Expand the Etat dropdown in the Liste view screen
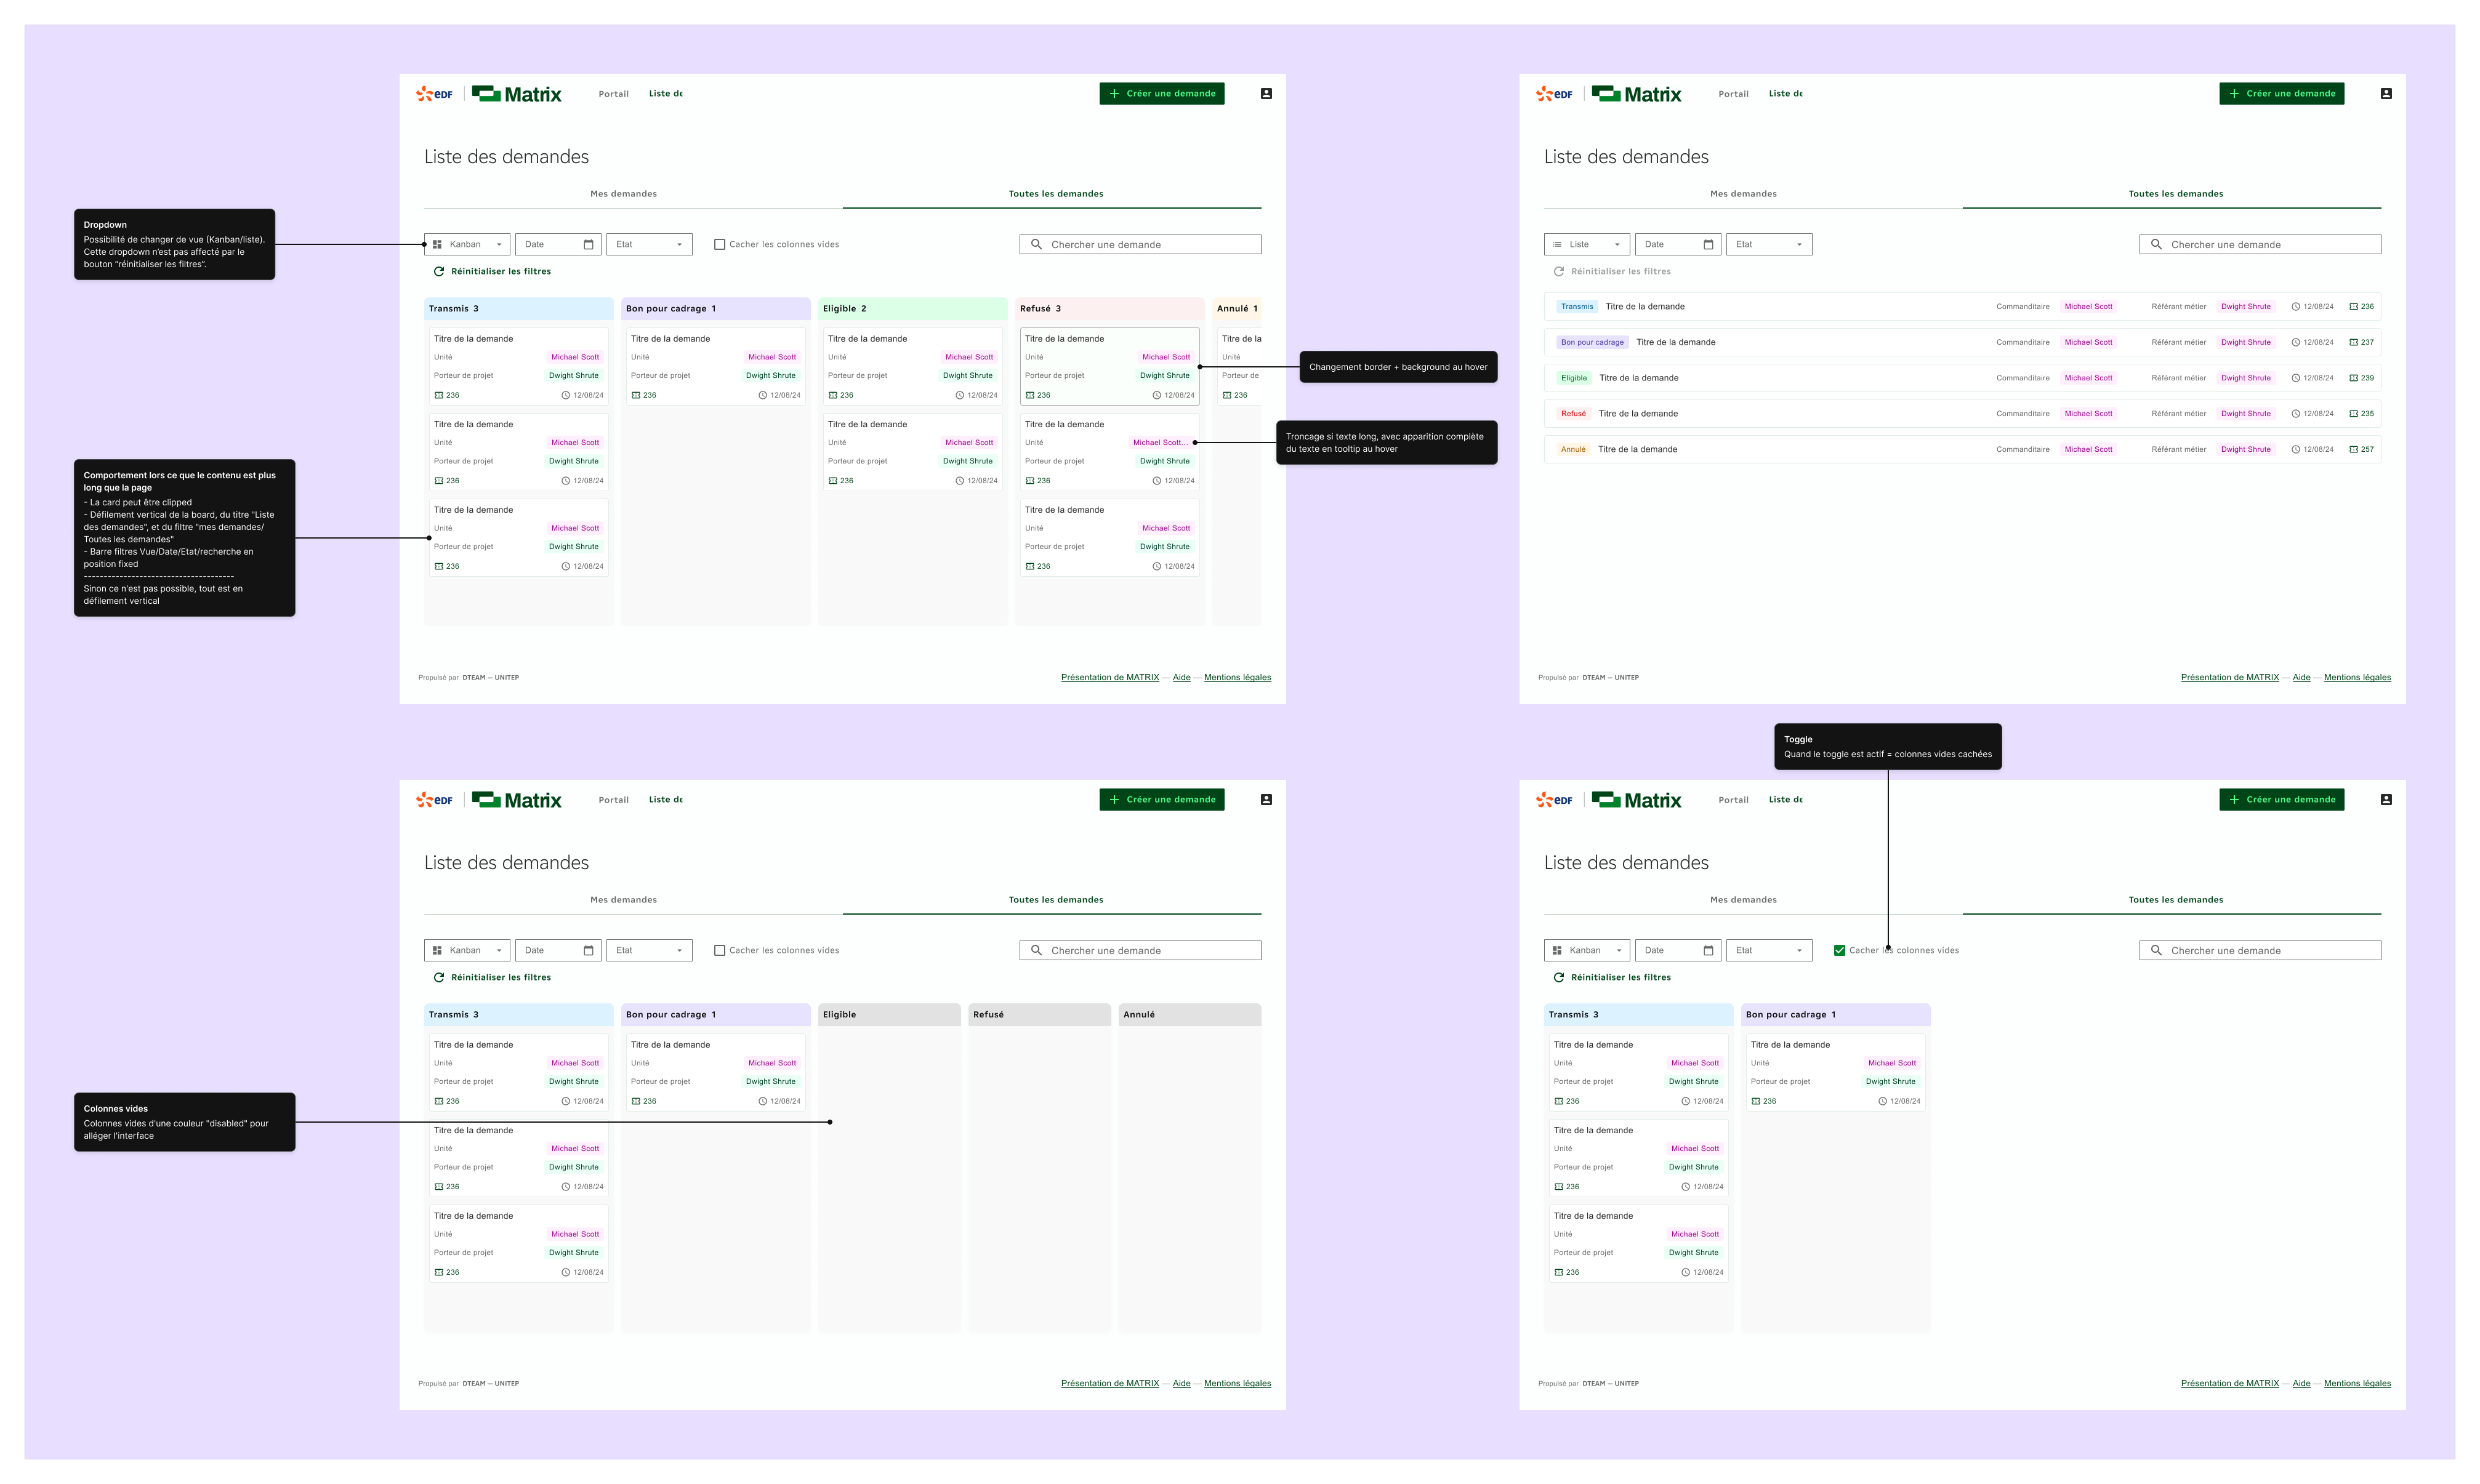This screenshot has width=2480, height=1484. point(1769,244)
